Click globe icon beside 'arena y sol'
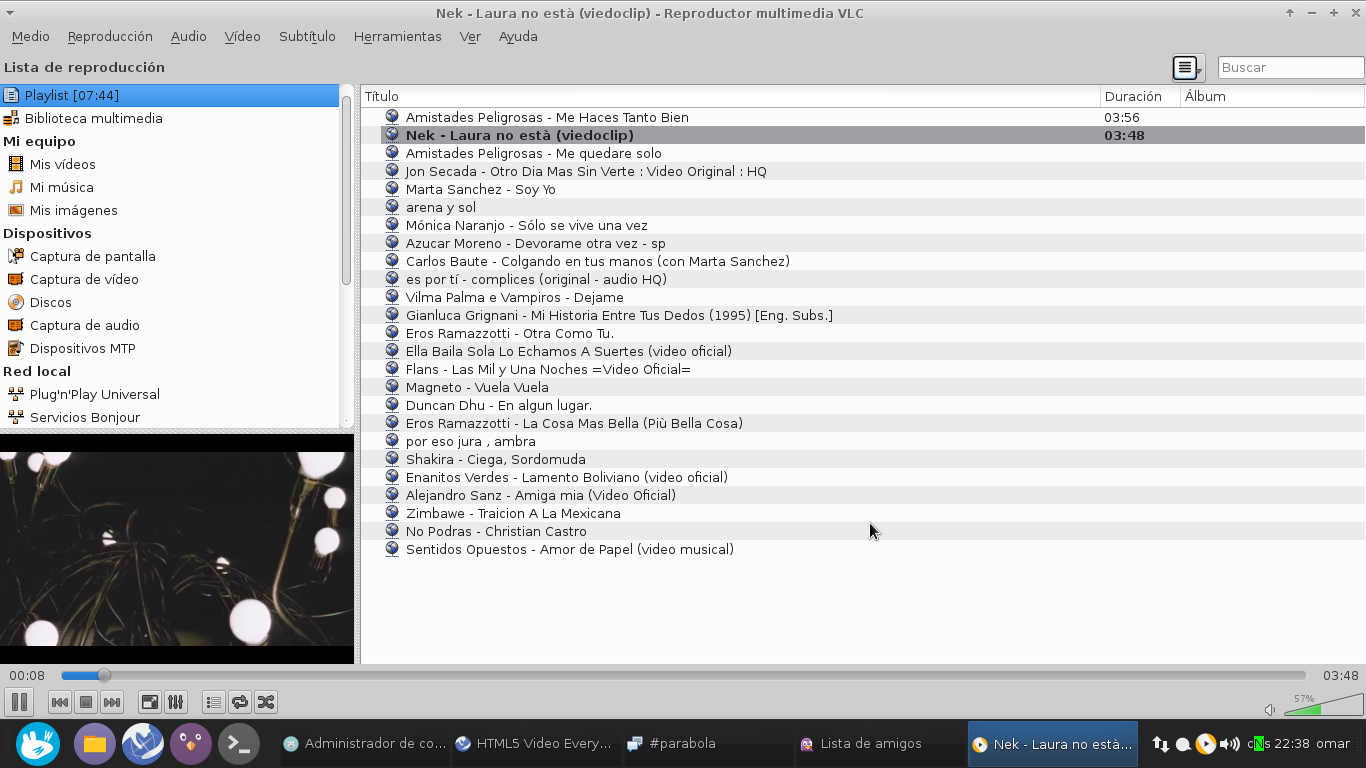The width and height of the screenshot is (1366, 768). 392,207
